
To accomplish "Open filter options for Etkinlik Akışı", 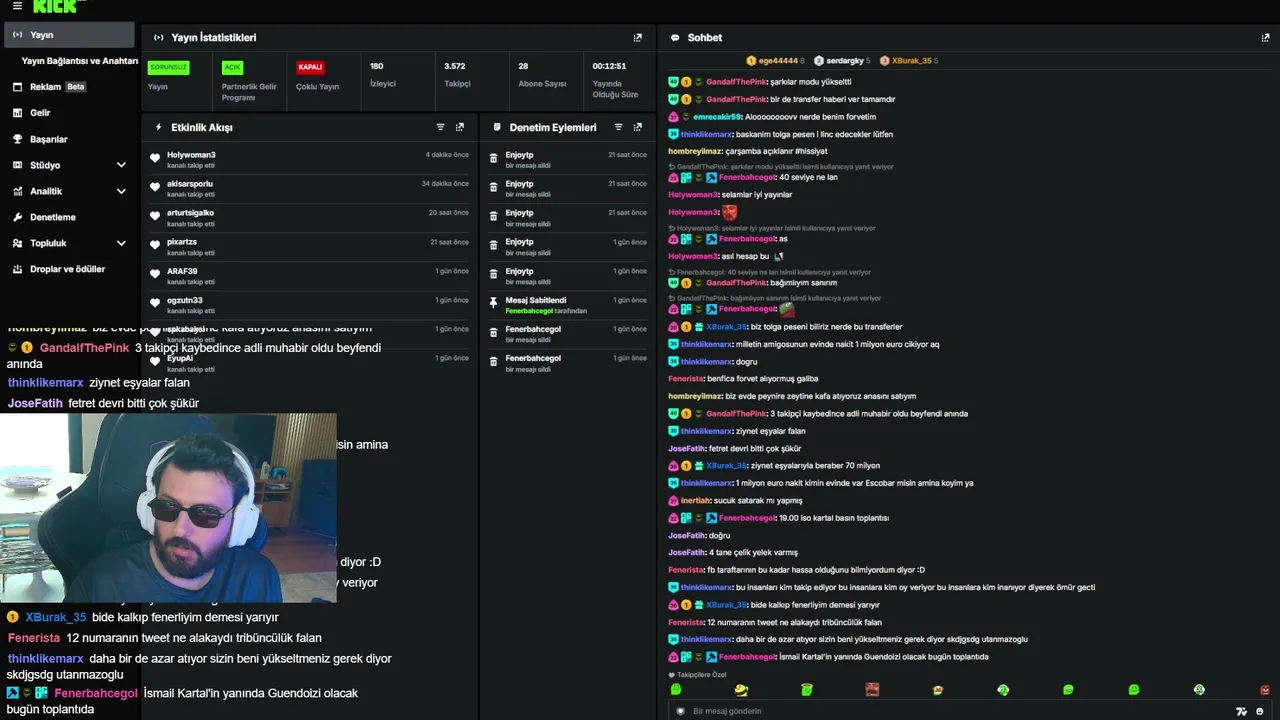I will tap(440, 127).
